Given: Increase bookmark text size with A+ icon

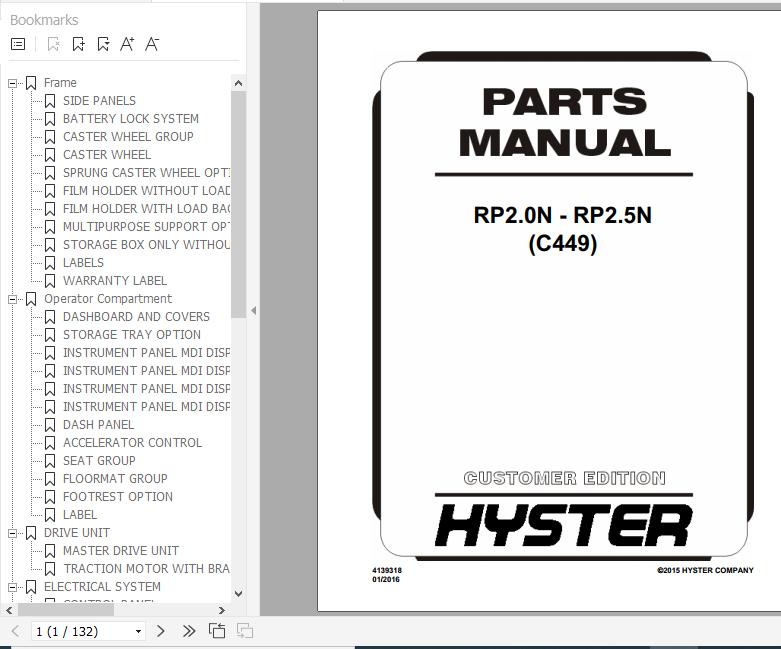Looking at the screenshot, I should coord(128,44).
